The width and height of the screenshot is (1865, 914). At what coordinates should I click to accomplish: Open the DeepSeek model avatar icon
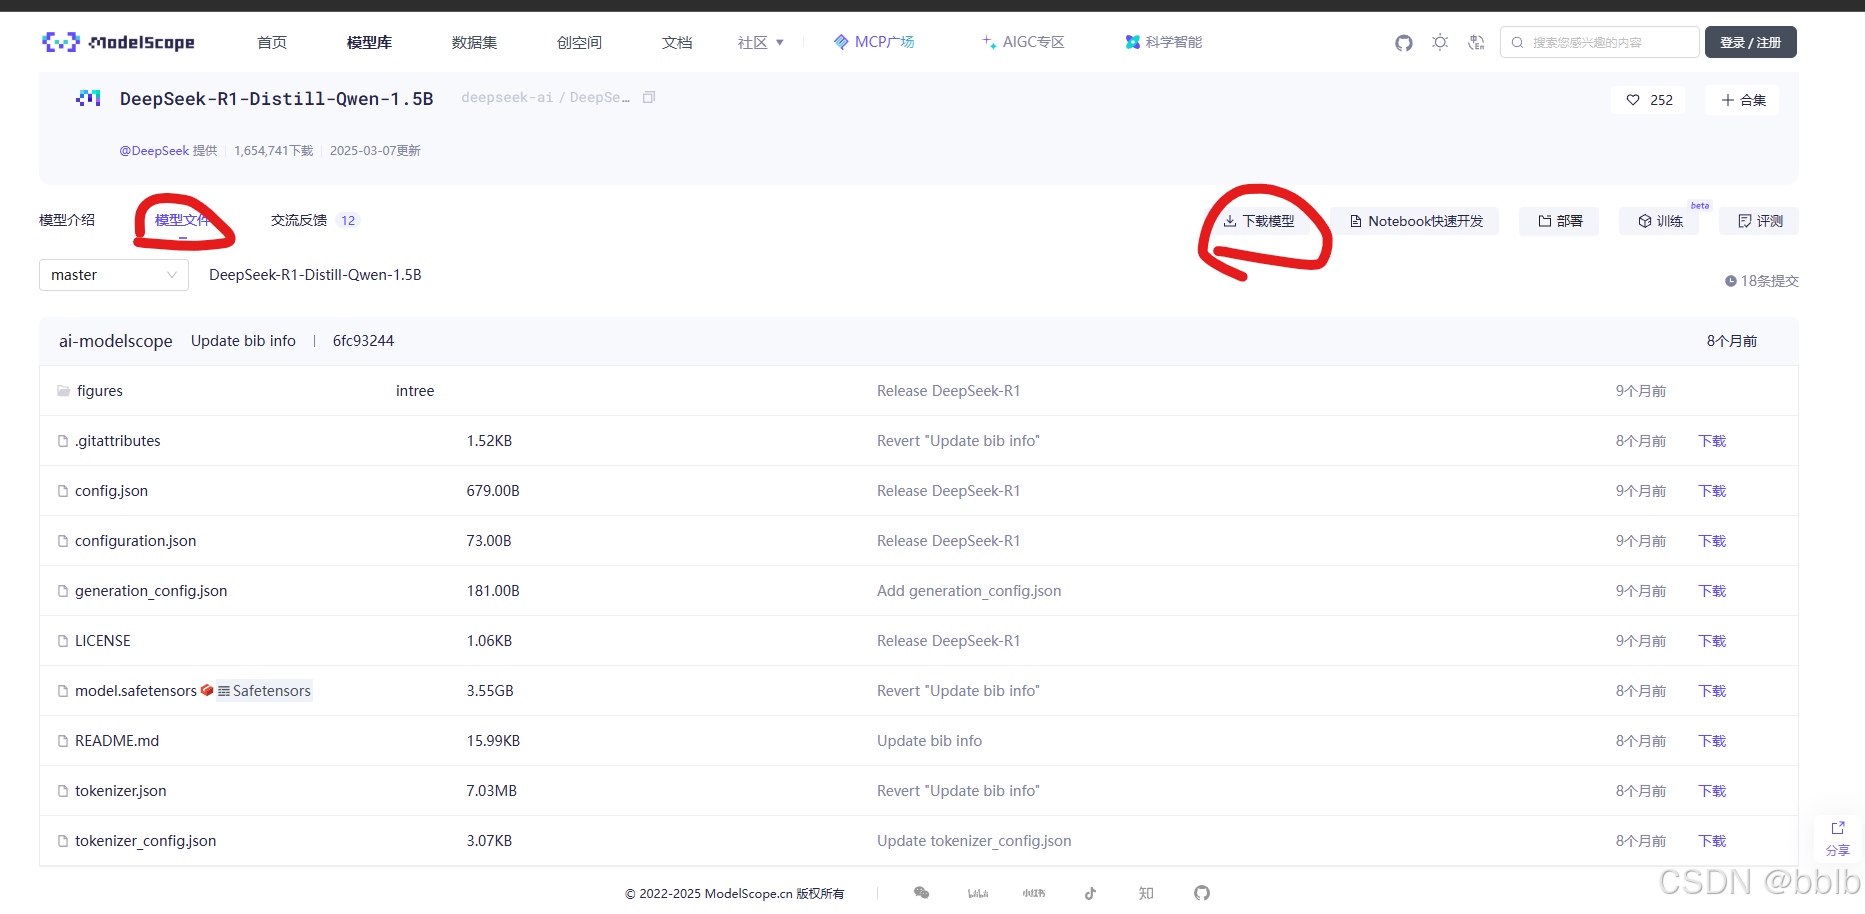[89, 98]
